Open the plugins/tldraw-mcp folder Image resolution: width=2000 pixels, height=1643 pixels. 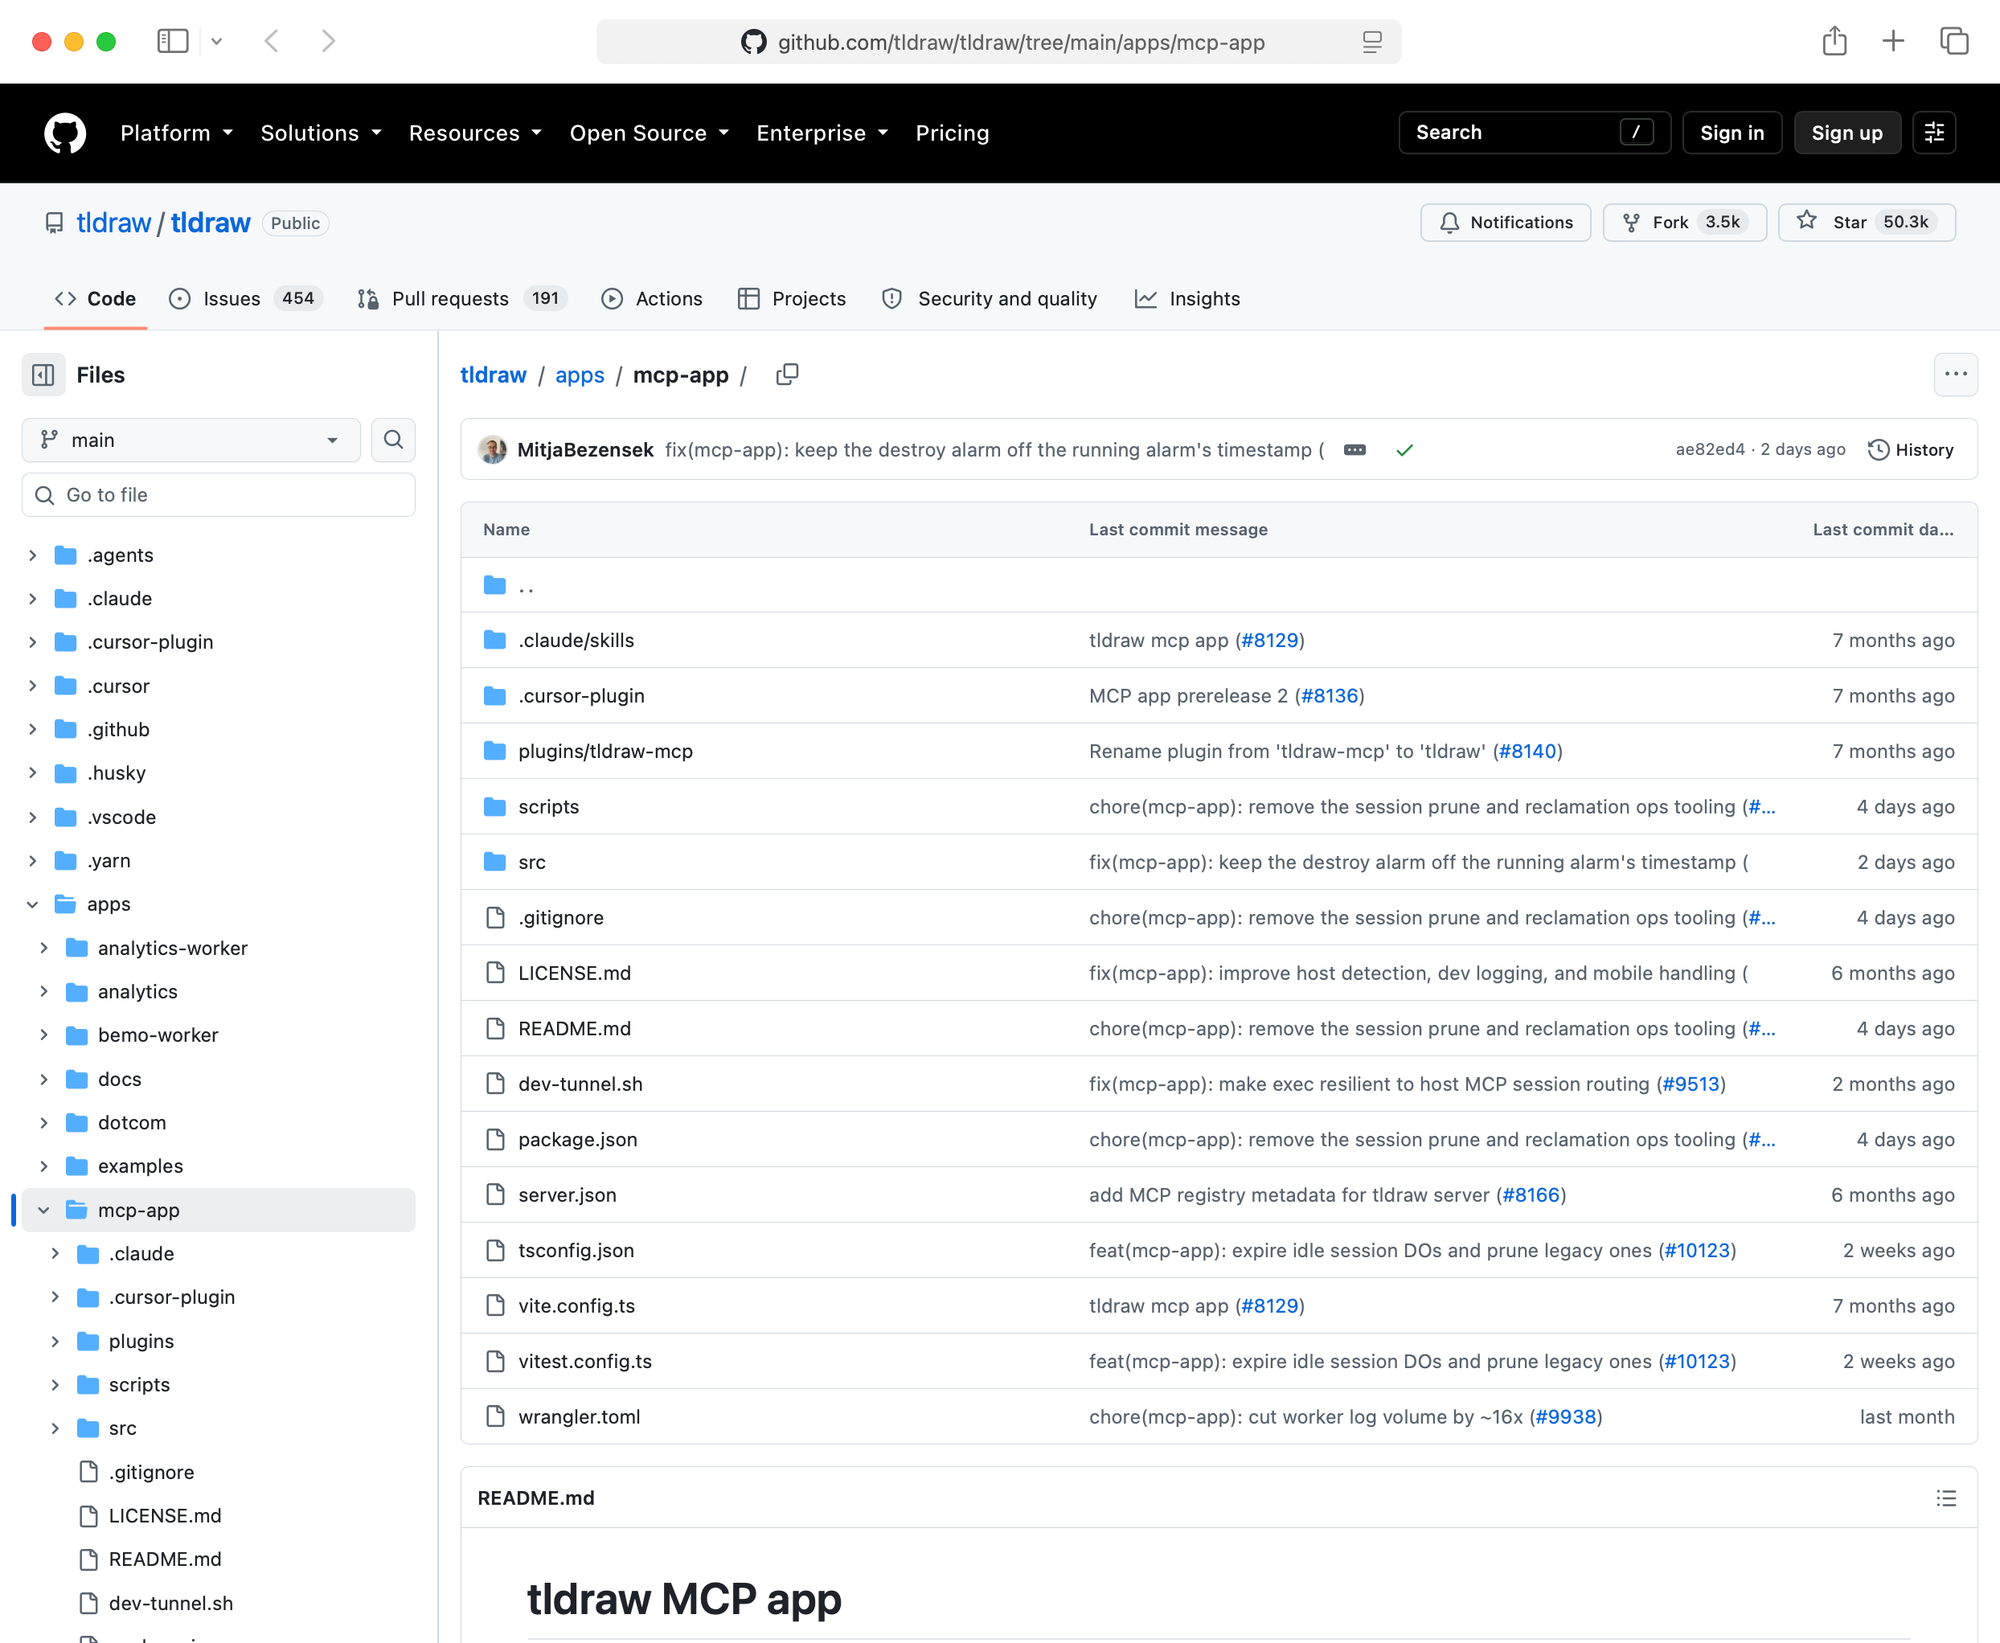tap(606, 751)
